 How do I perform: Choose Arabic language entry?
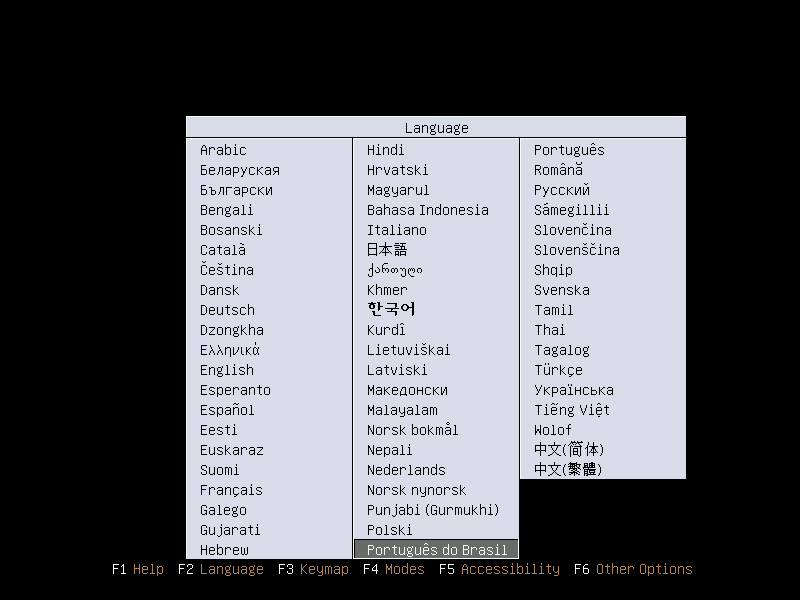point(223,150)
